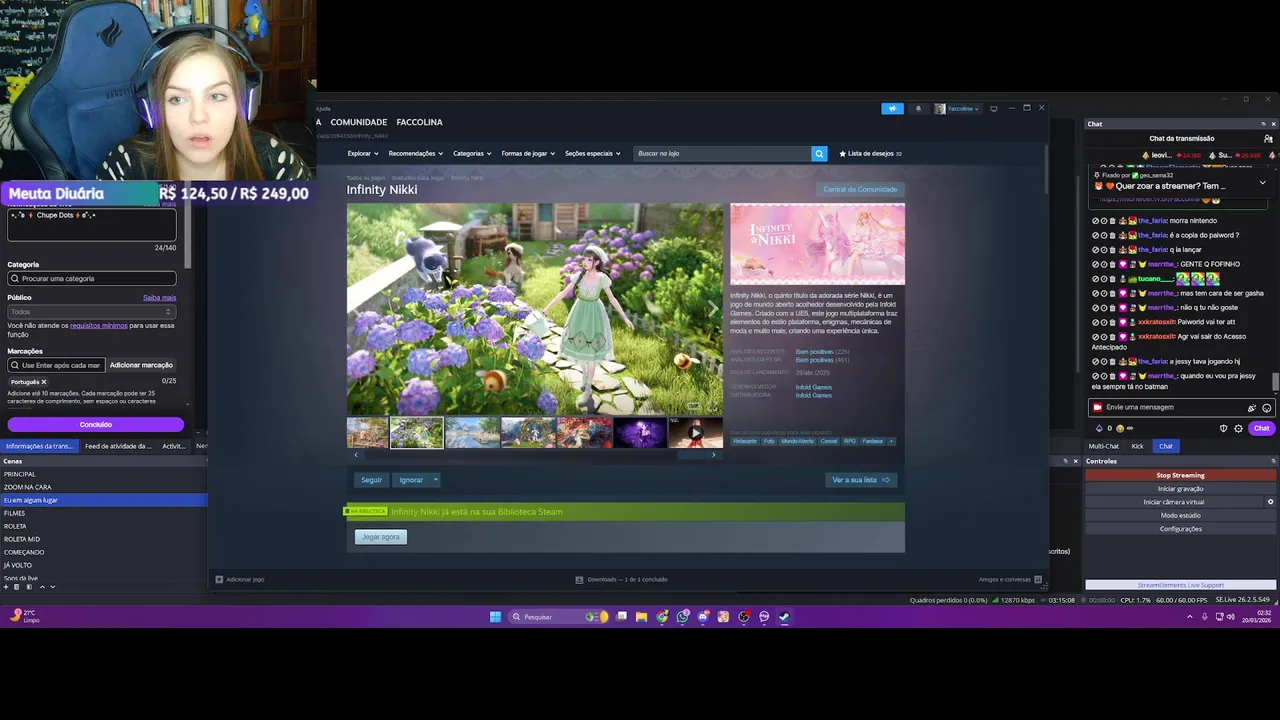
Task: Open Faccolina account dropdown in Steam
Action: [957, 108]
